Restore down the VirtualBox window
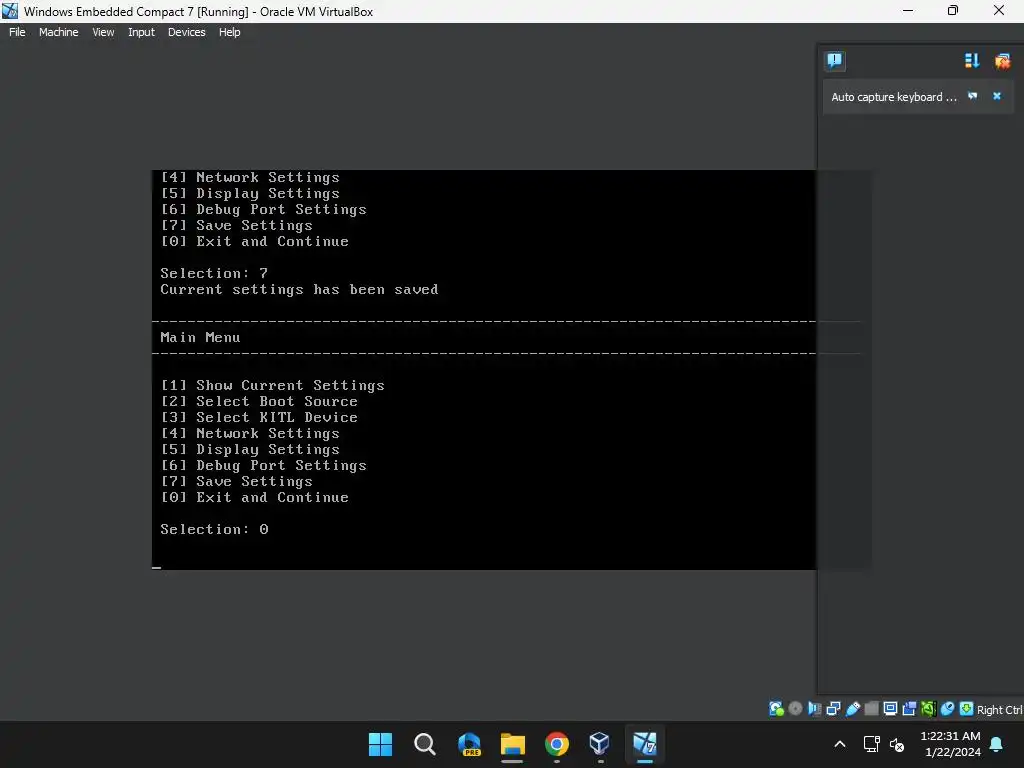 (x=953, y=11)
